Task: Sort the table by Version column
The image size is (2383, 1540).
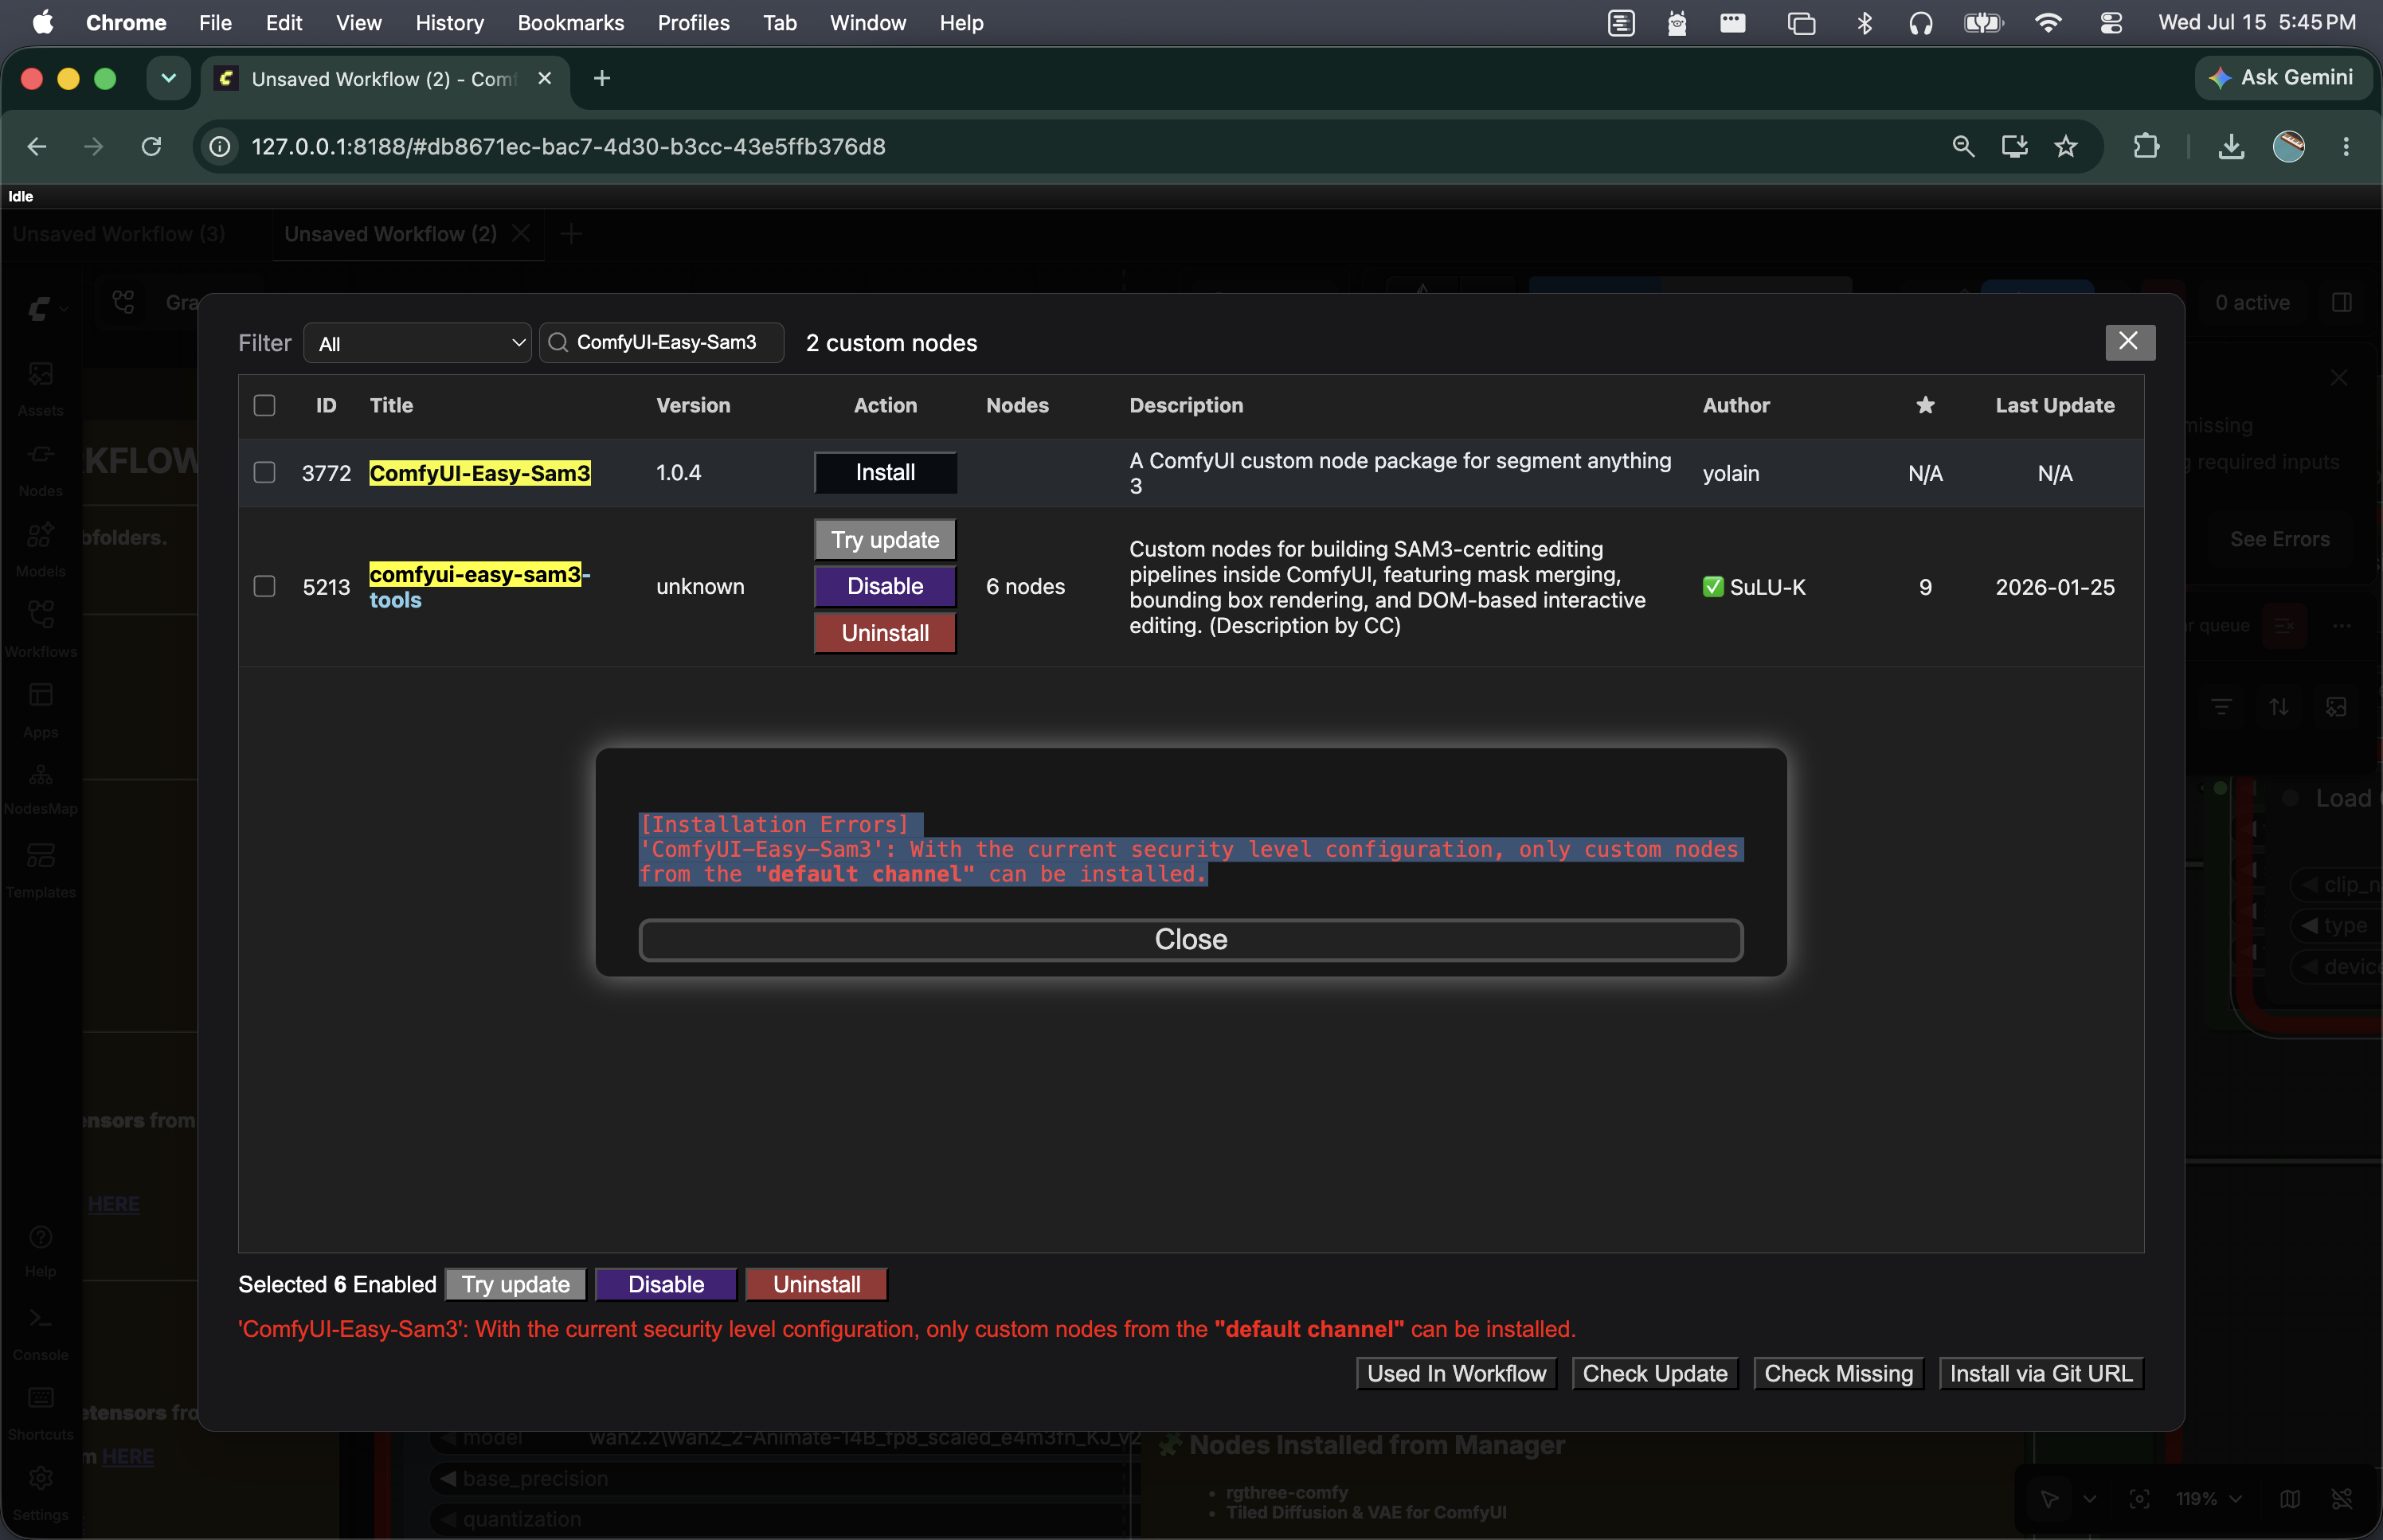Action: coord(693,405)
